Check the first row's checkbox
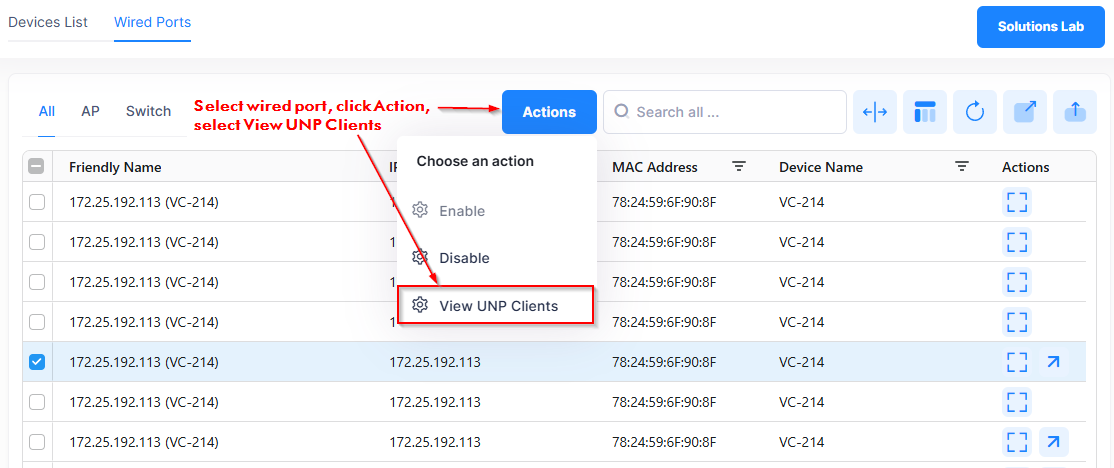 (37, 202)
